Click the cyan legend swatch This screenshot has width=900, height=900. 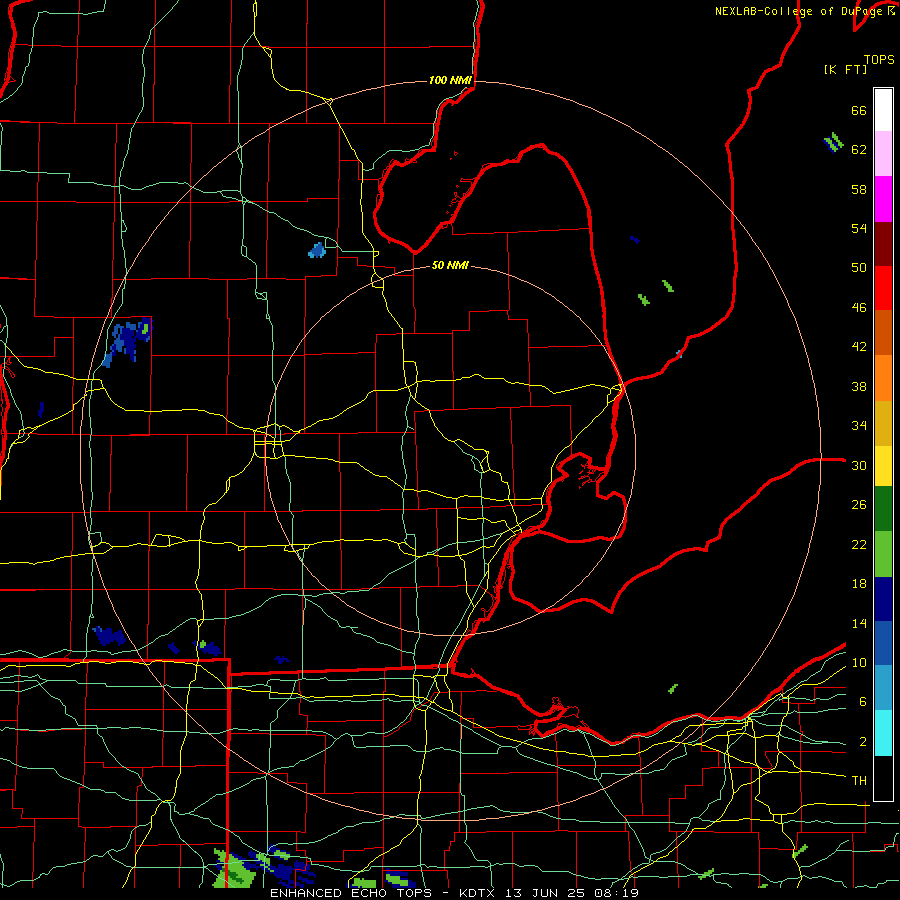(883, 733)
